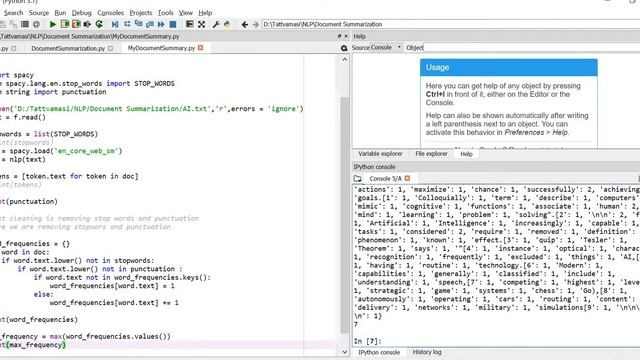Image resolution: width=640 pixels, height=360 pixels.
Task: Select the Console 5/A tab
Action: point(385,178)
